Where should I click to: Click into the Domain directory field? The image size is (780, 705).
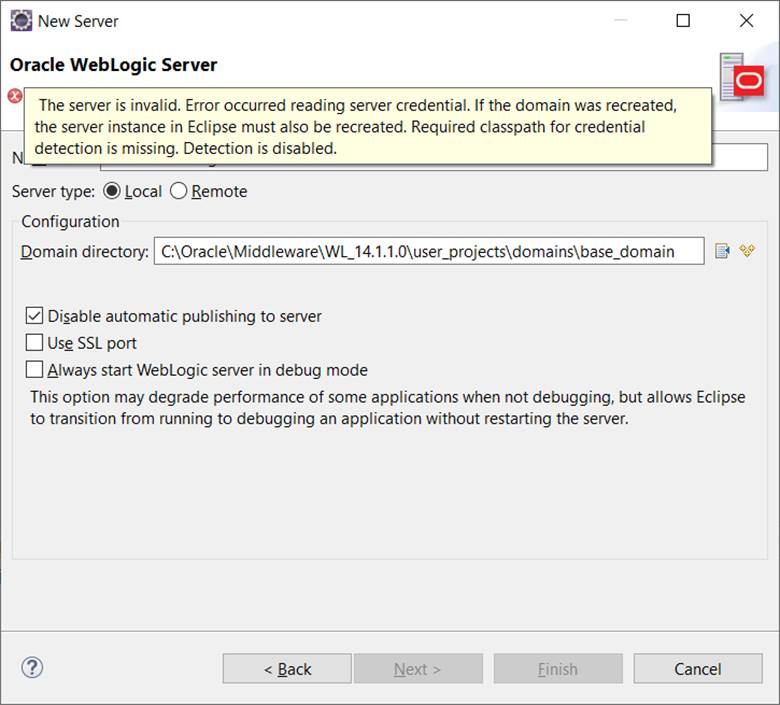point(429,251)
